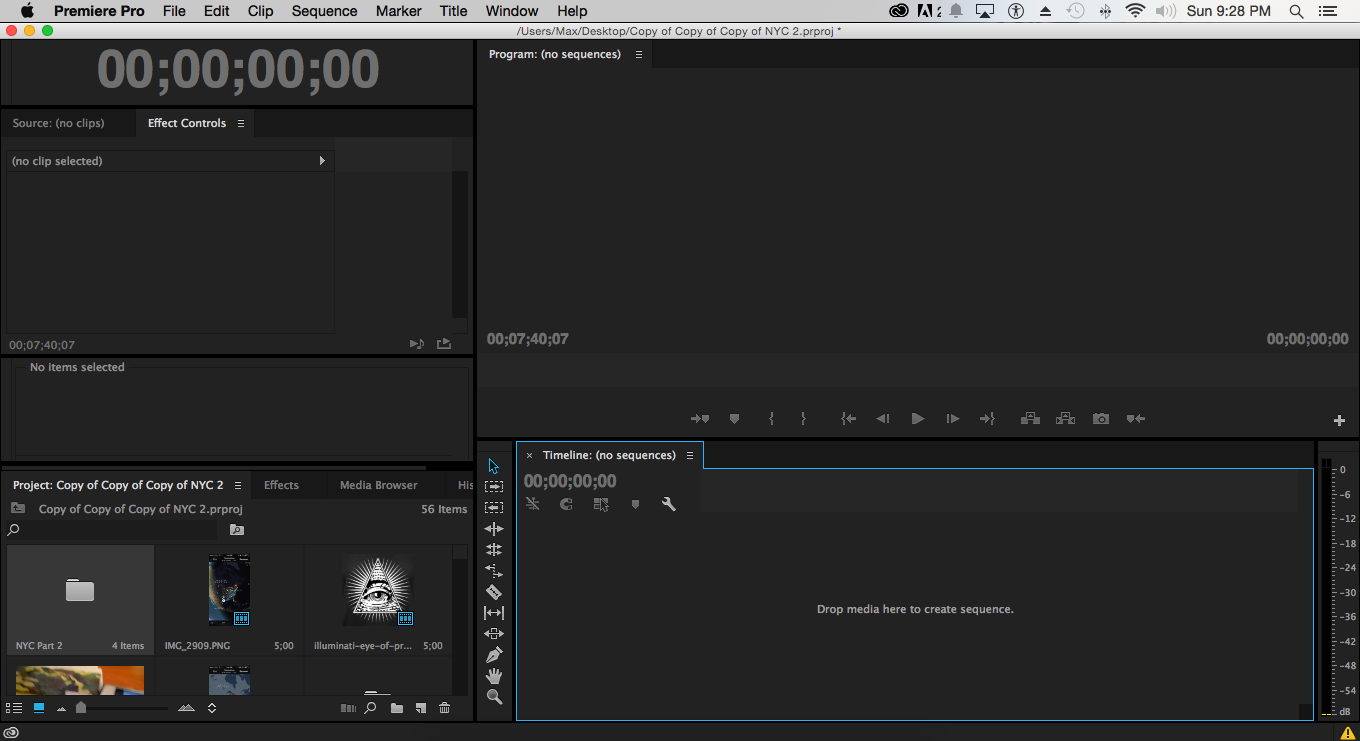Click Lift button in Program monitor
The width and height of the screenshot is (1360, 741).
1030,419
